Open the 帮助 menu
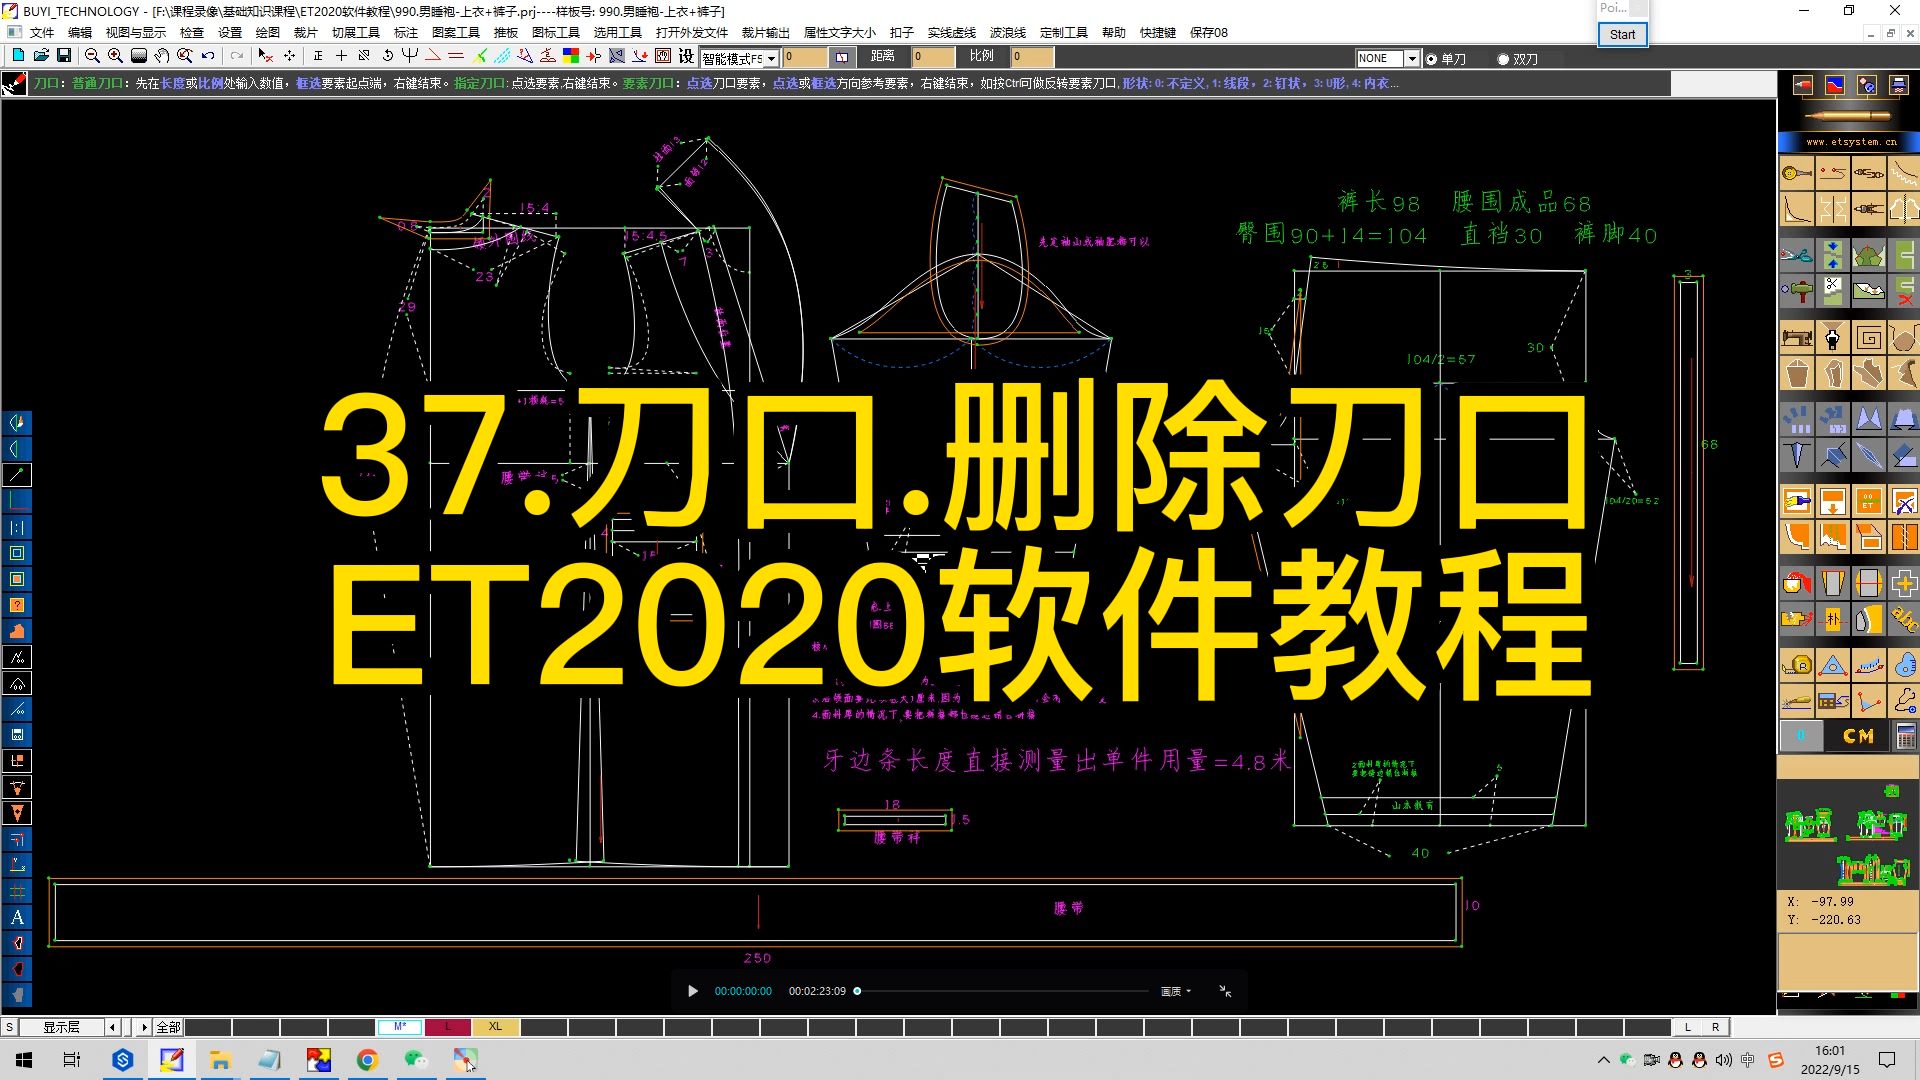Viewport: 1920px width, 1080px height. (x=1114, y=33)
